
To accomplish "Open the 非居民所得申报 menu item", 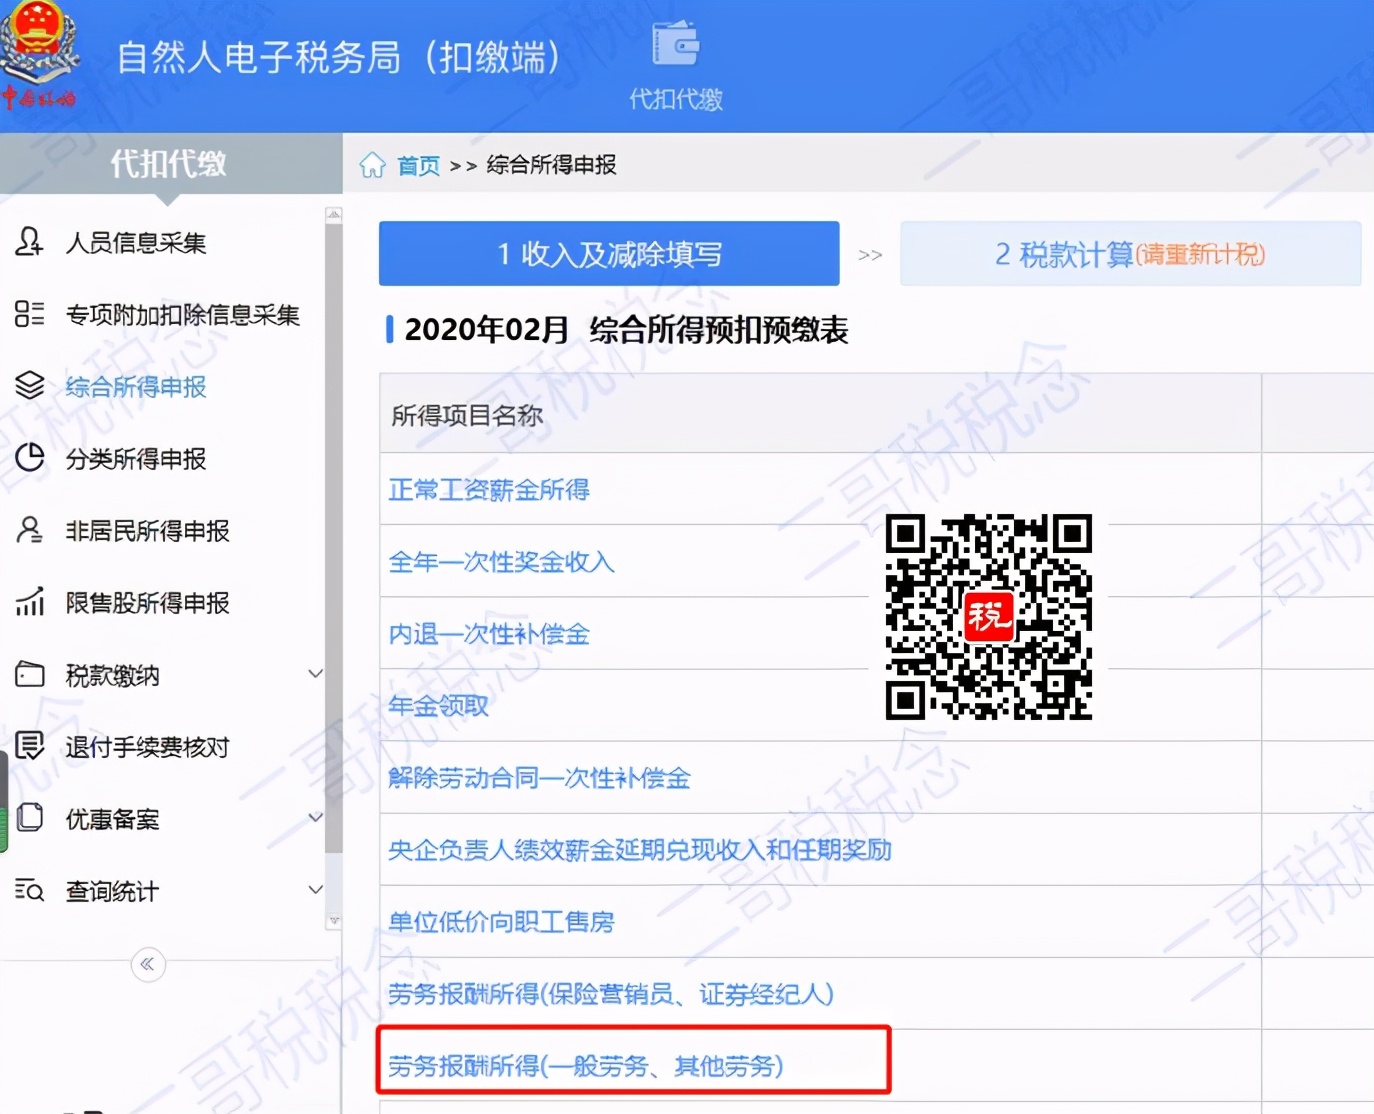I will click(x=147, y=531).
